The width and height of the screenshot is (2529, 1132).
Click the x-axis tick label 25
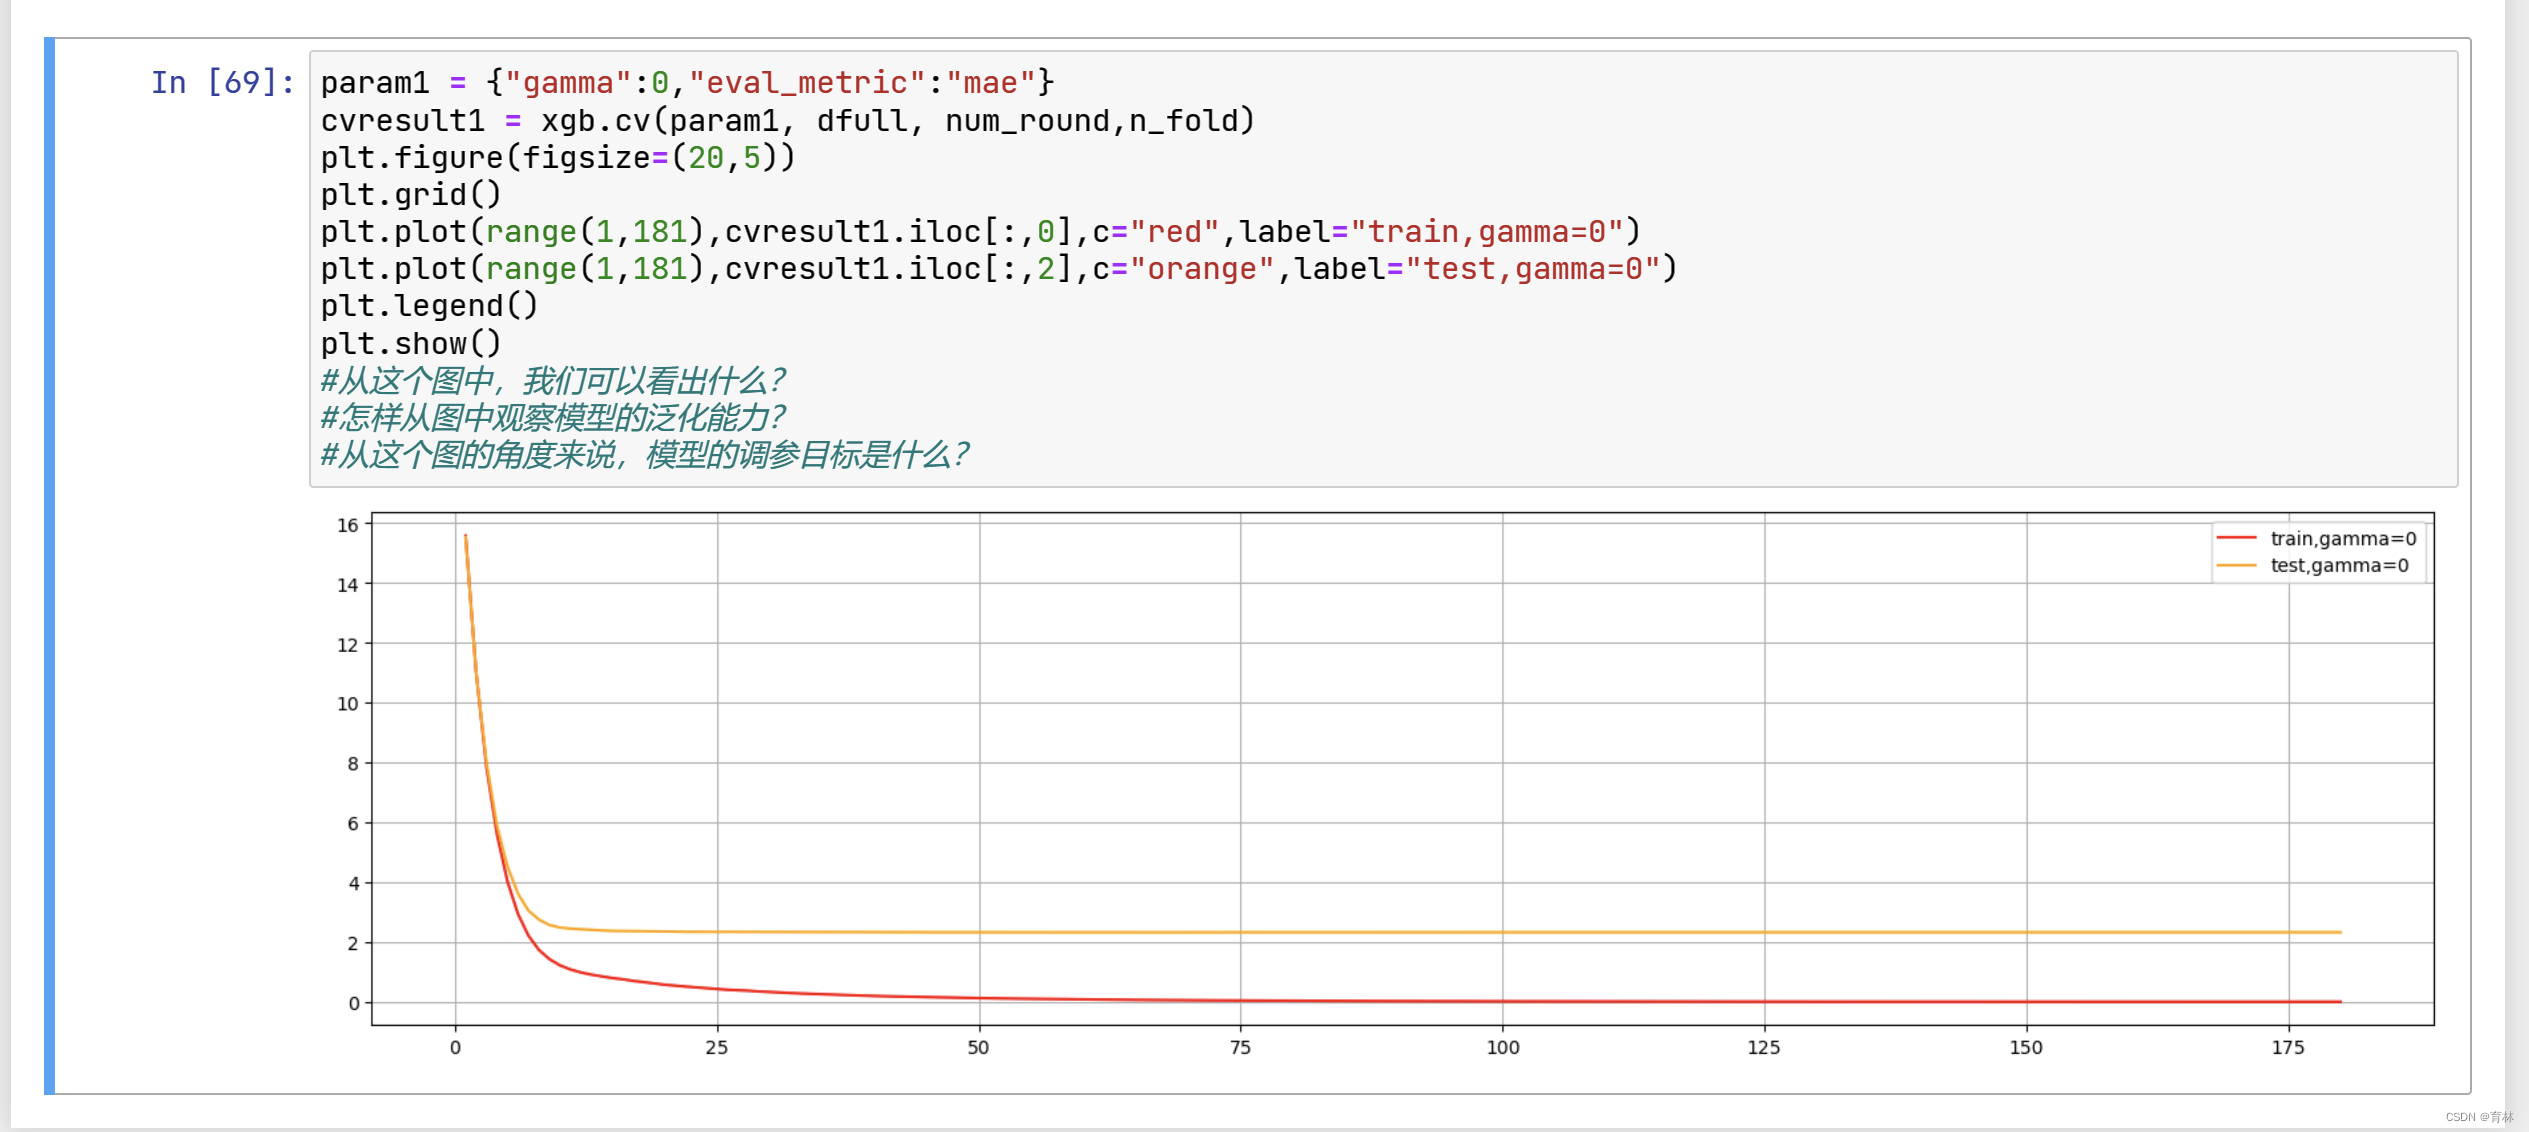(x=717, y=1047)
